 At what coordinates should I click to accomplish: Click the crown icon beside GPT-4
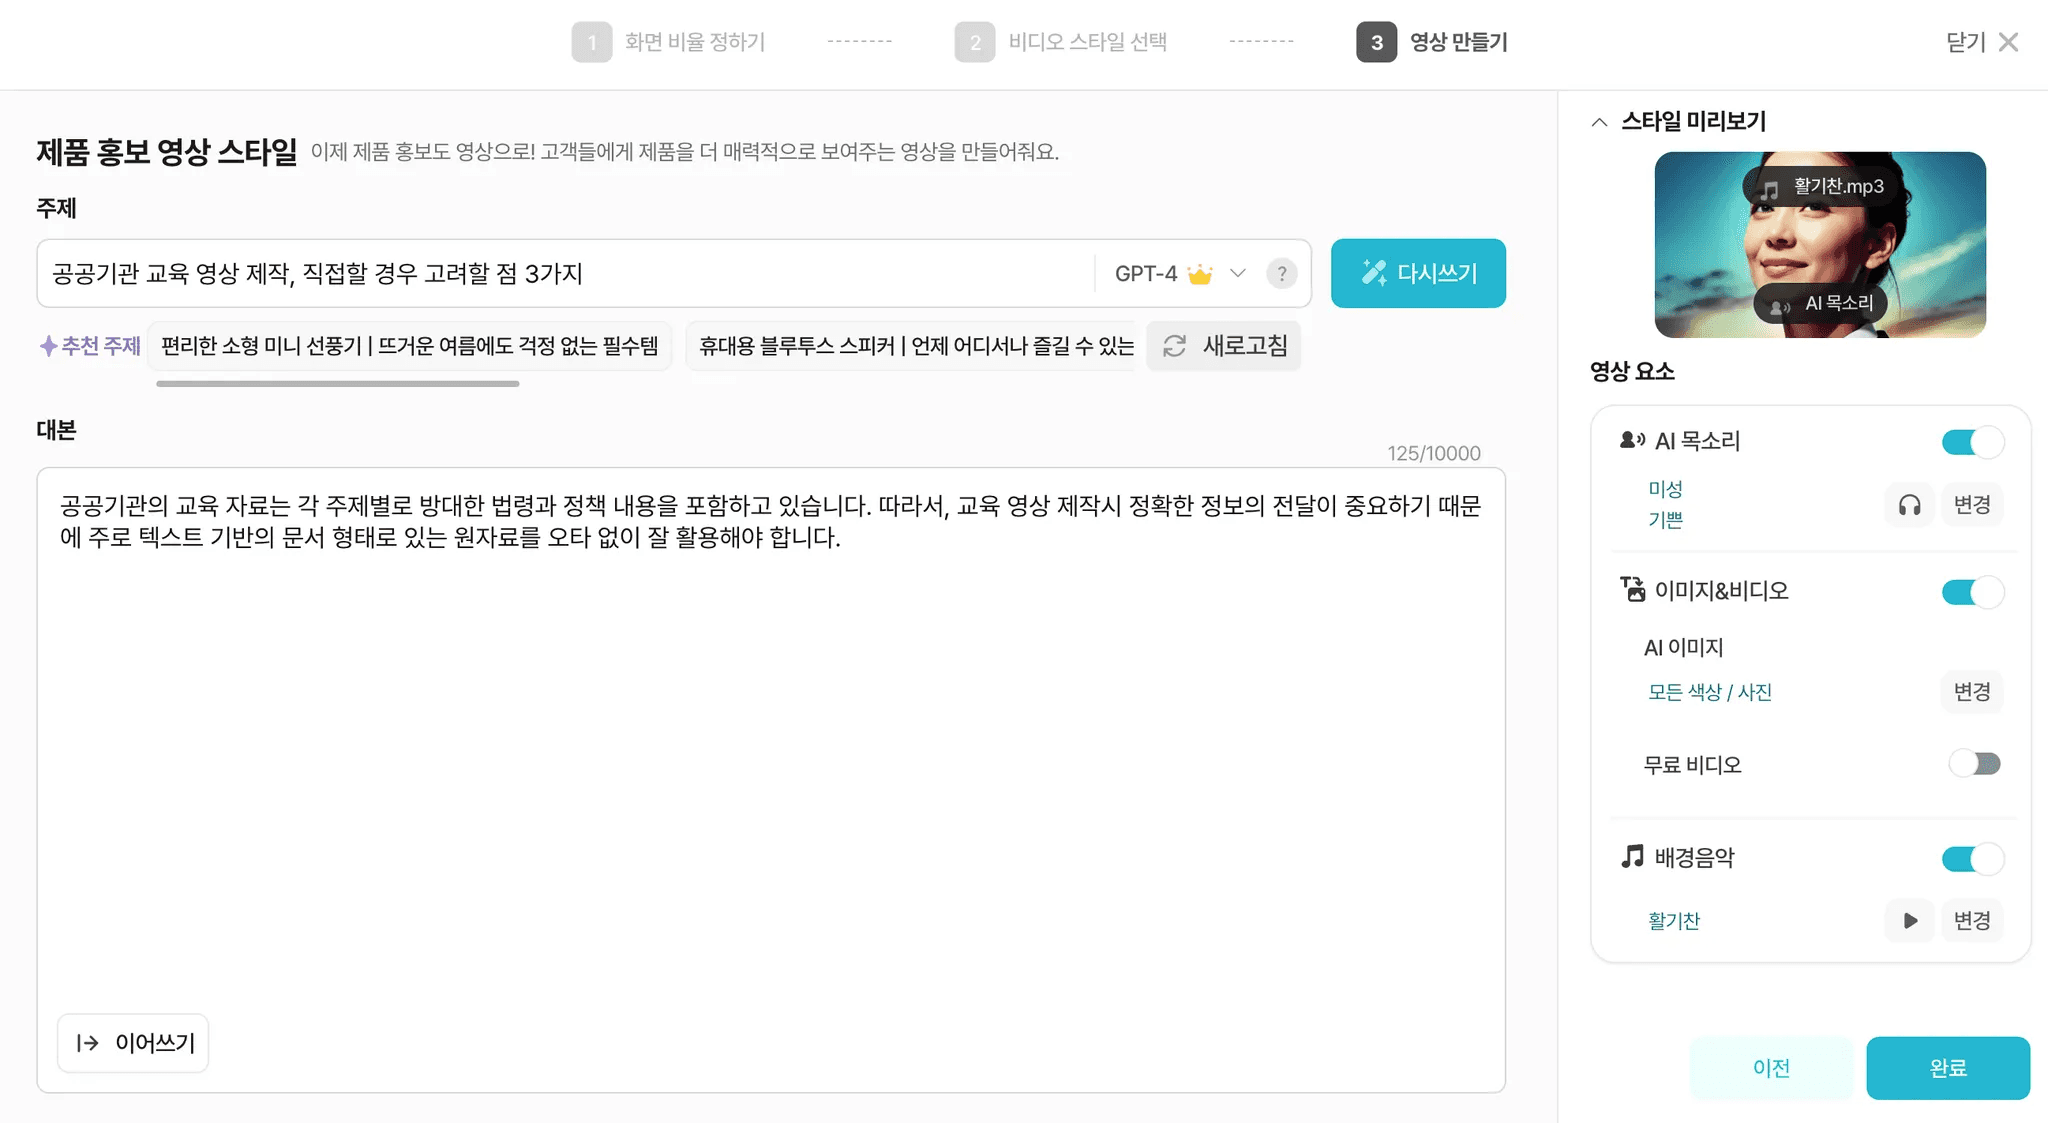pos(1199,272)
